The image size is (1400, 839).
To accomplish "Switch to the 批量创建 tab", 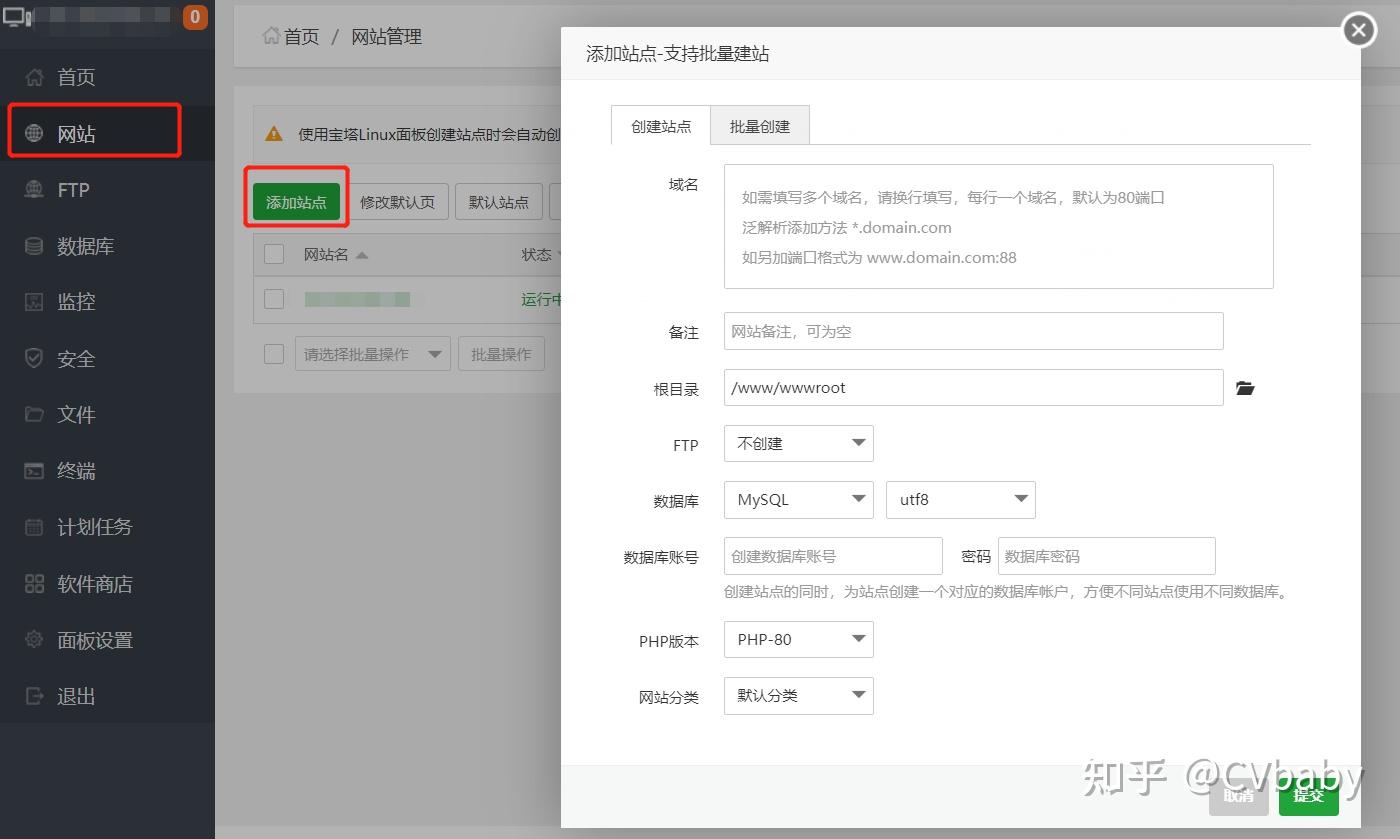I will pos(759,125).
